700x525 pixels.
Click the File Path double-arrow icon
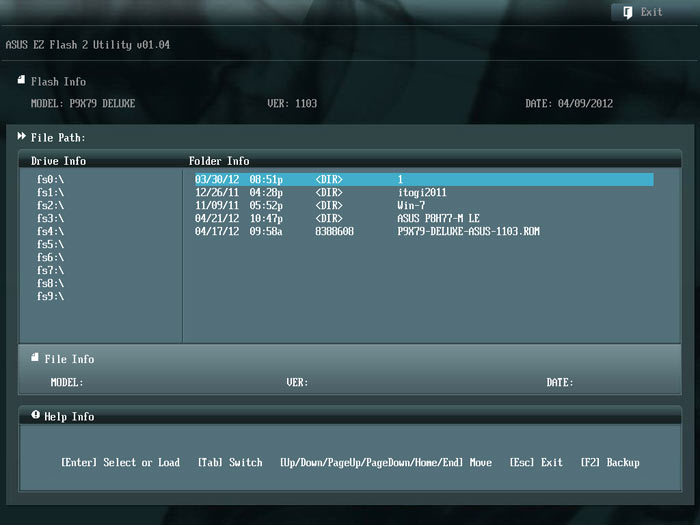click(21, 136)
